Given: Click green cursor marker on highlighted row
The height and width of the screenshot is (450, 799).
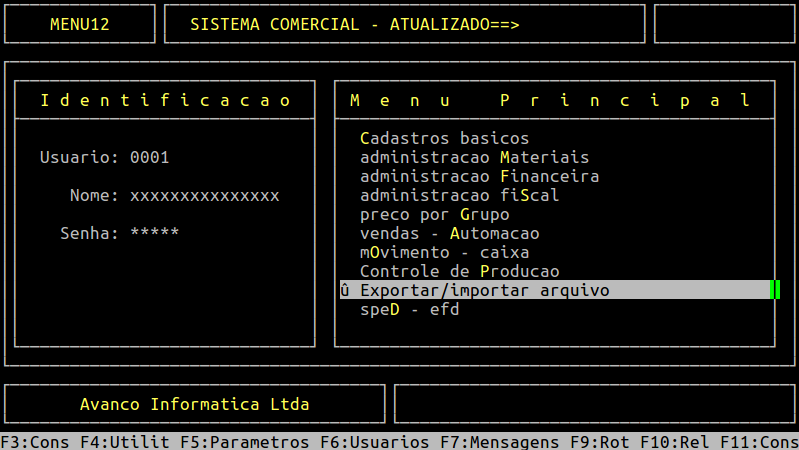Looking at the screenshot, I should pyautogui.click(x=774, y=290).
